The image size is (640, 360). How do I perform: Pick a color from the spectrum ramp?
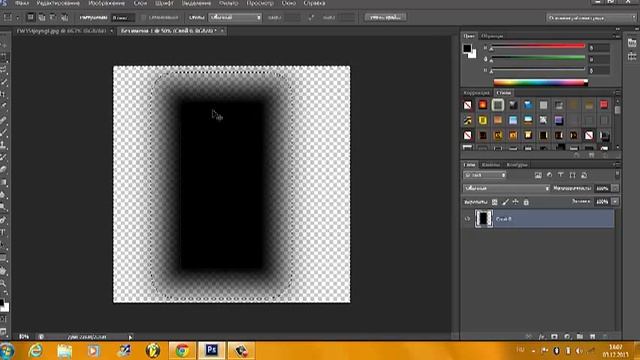[x=540, y=82]
